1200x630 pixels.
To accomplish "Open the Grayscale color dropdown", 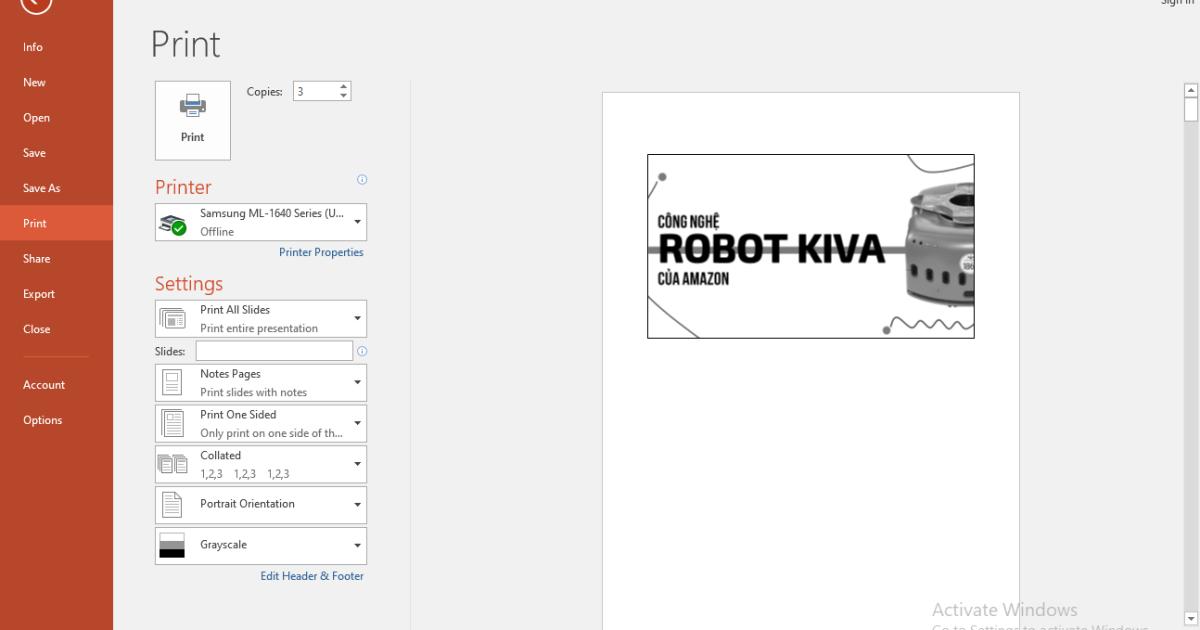I will click(261, 546).
